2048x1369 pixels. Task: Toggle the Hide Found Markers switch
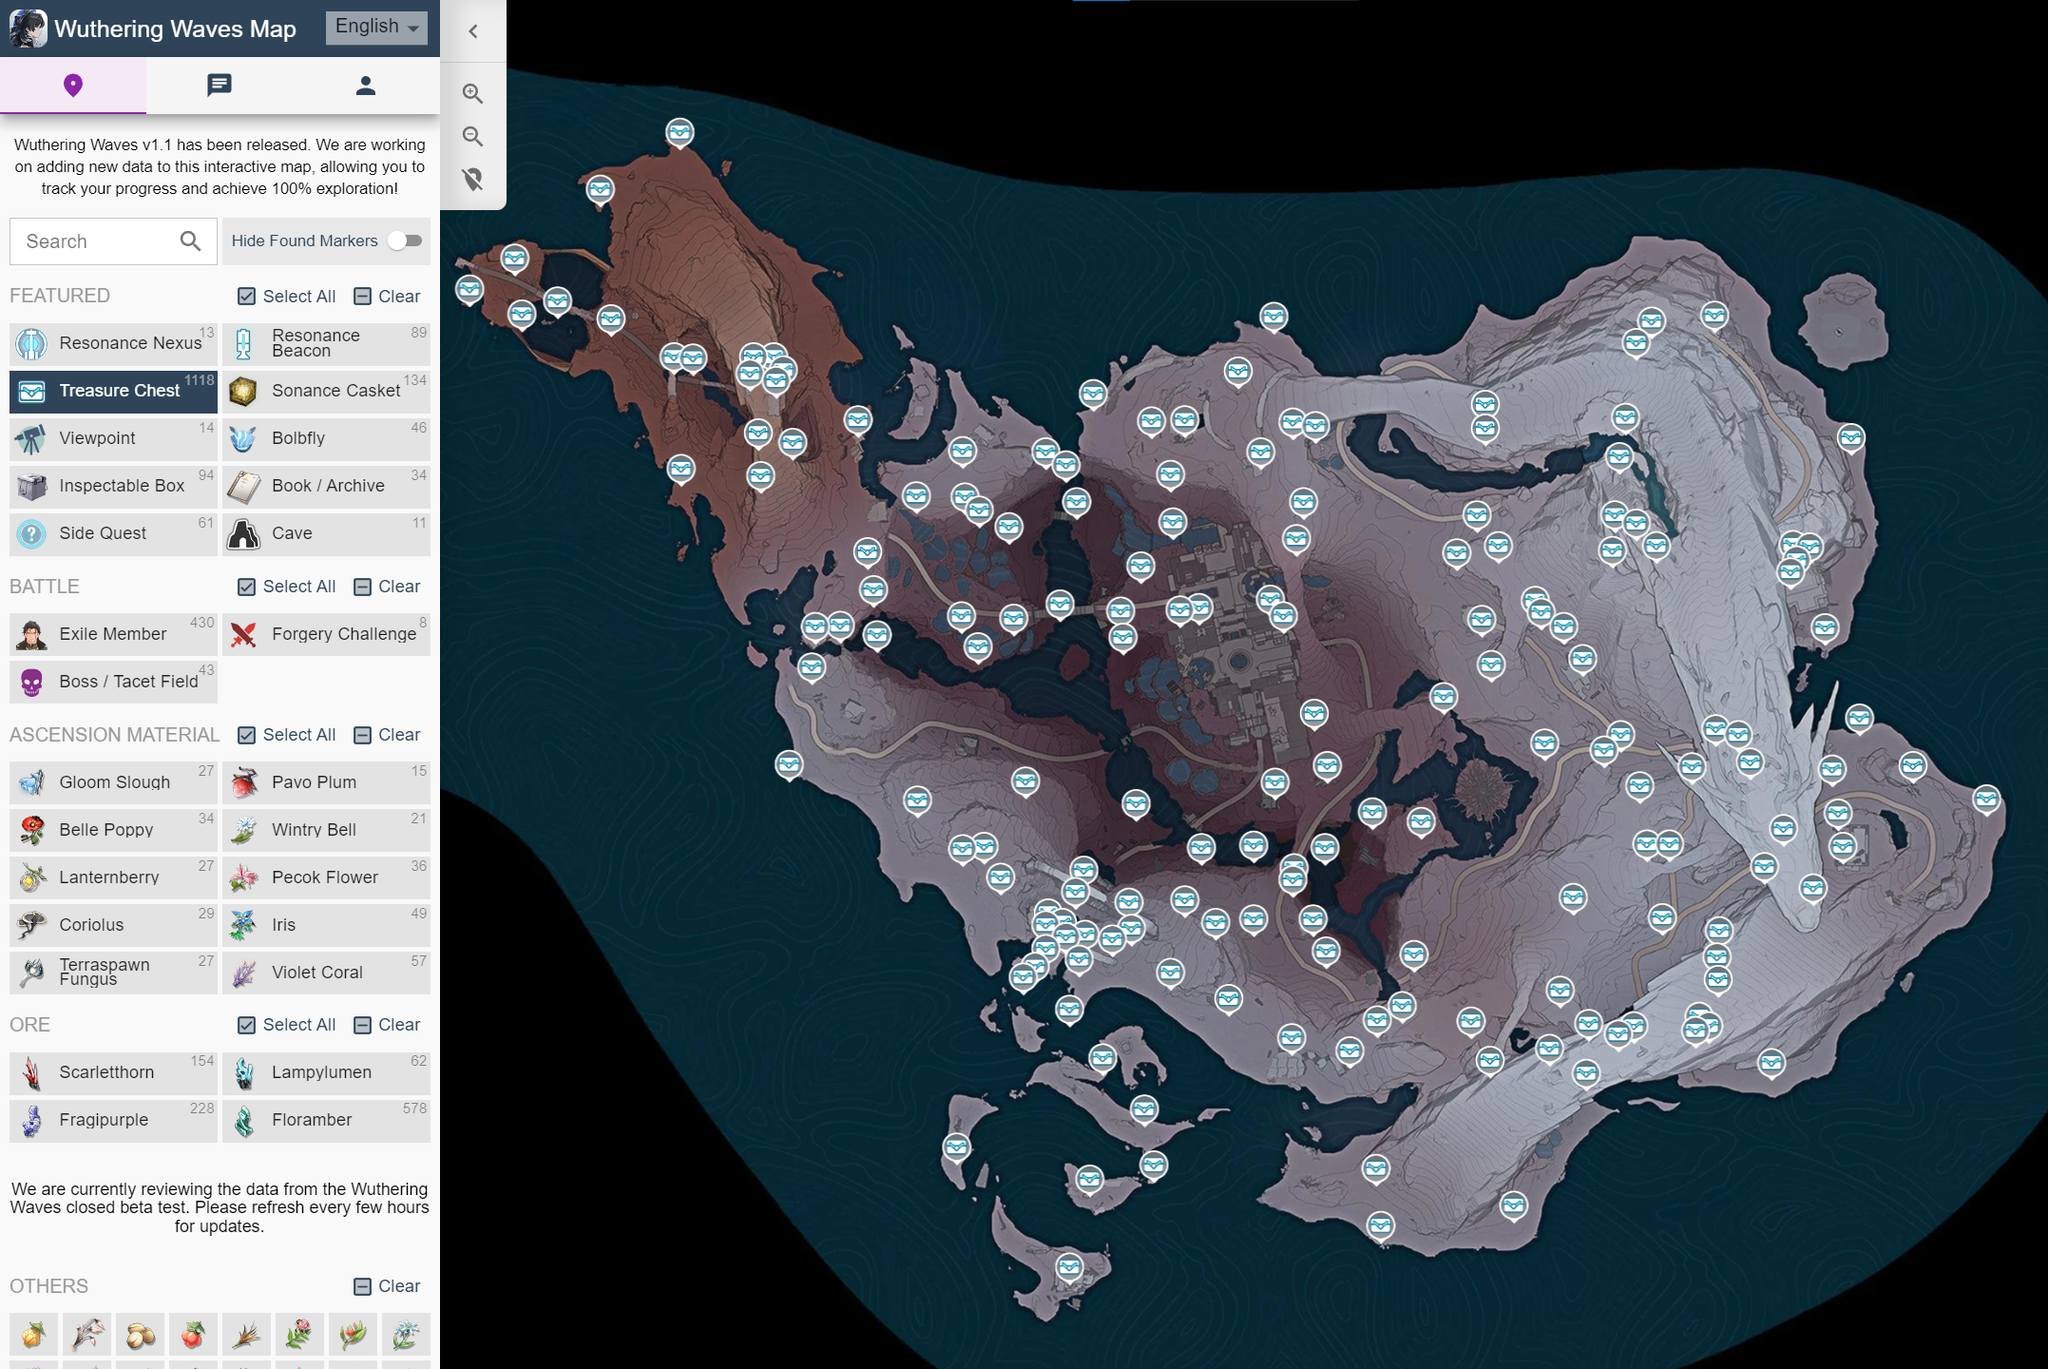tap(405, 241)
